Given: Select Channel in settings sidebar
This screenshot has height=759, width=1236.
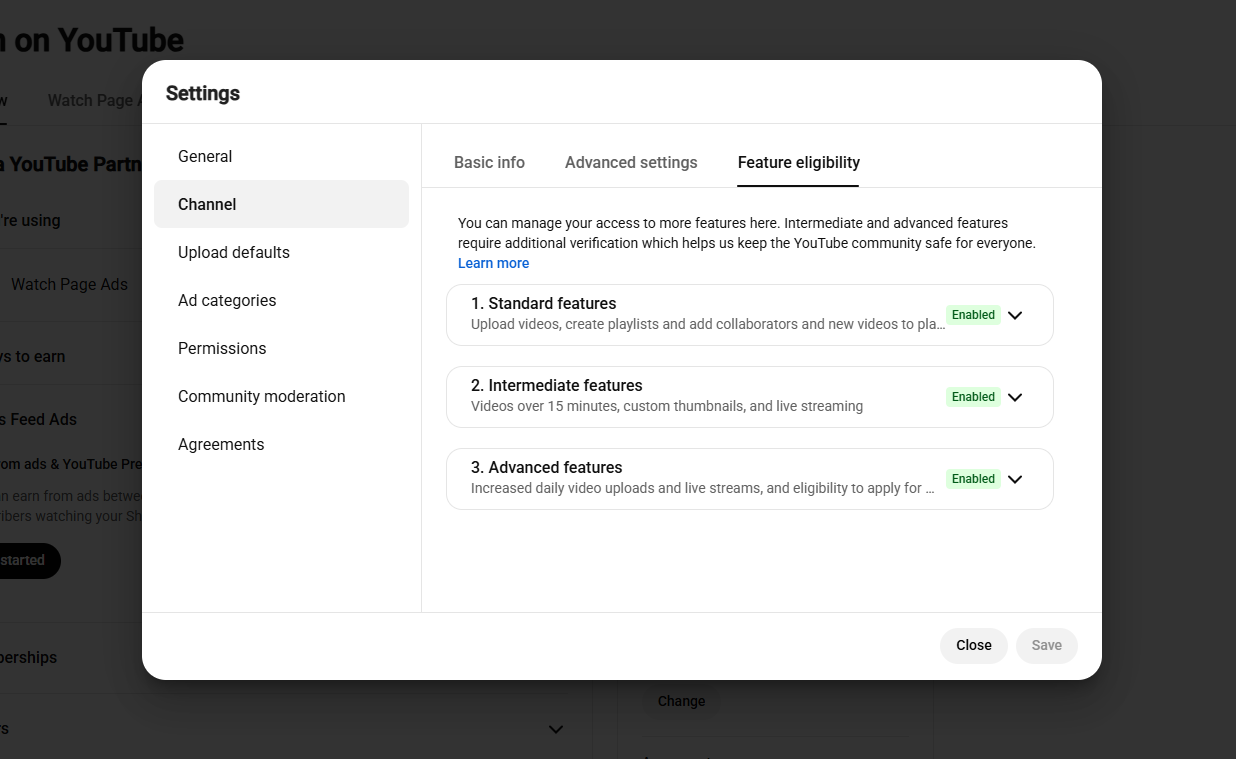Looking at the screenshot, I should click(281, 204).
